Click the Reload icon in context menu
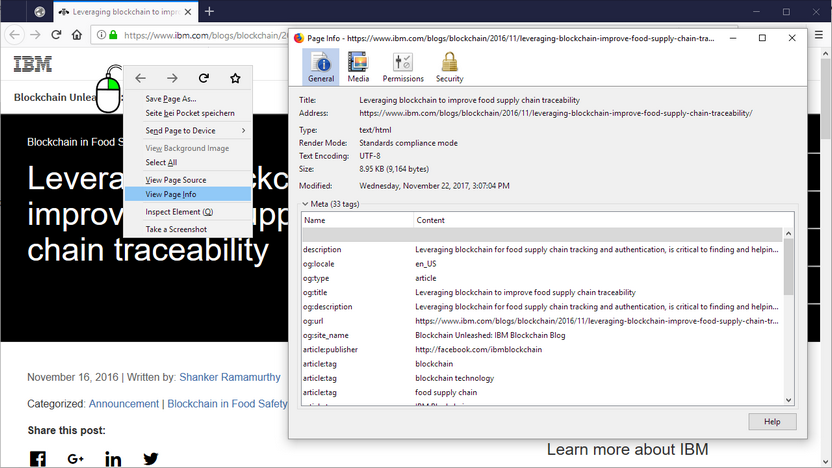The width and height of the screenshot is (832, 468). pos(204,78)
